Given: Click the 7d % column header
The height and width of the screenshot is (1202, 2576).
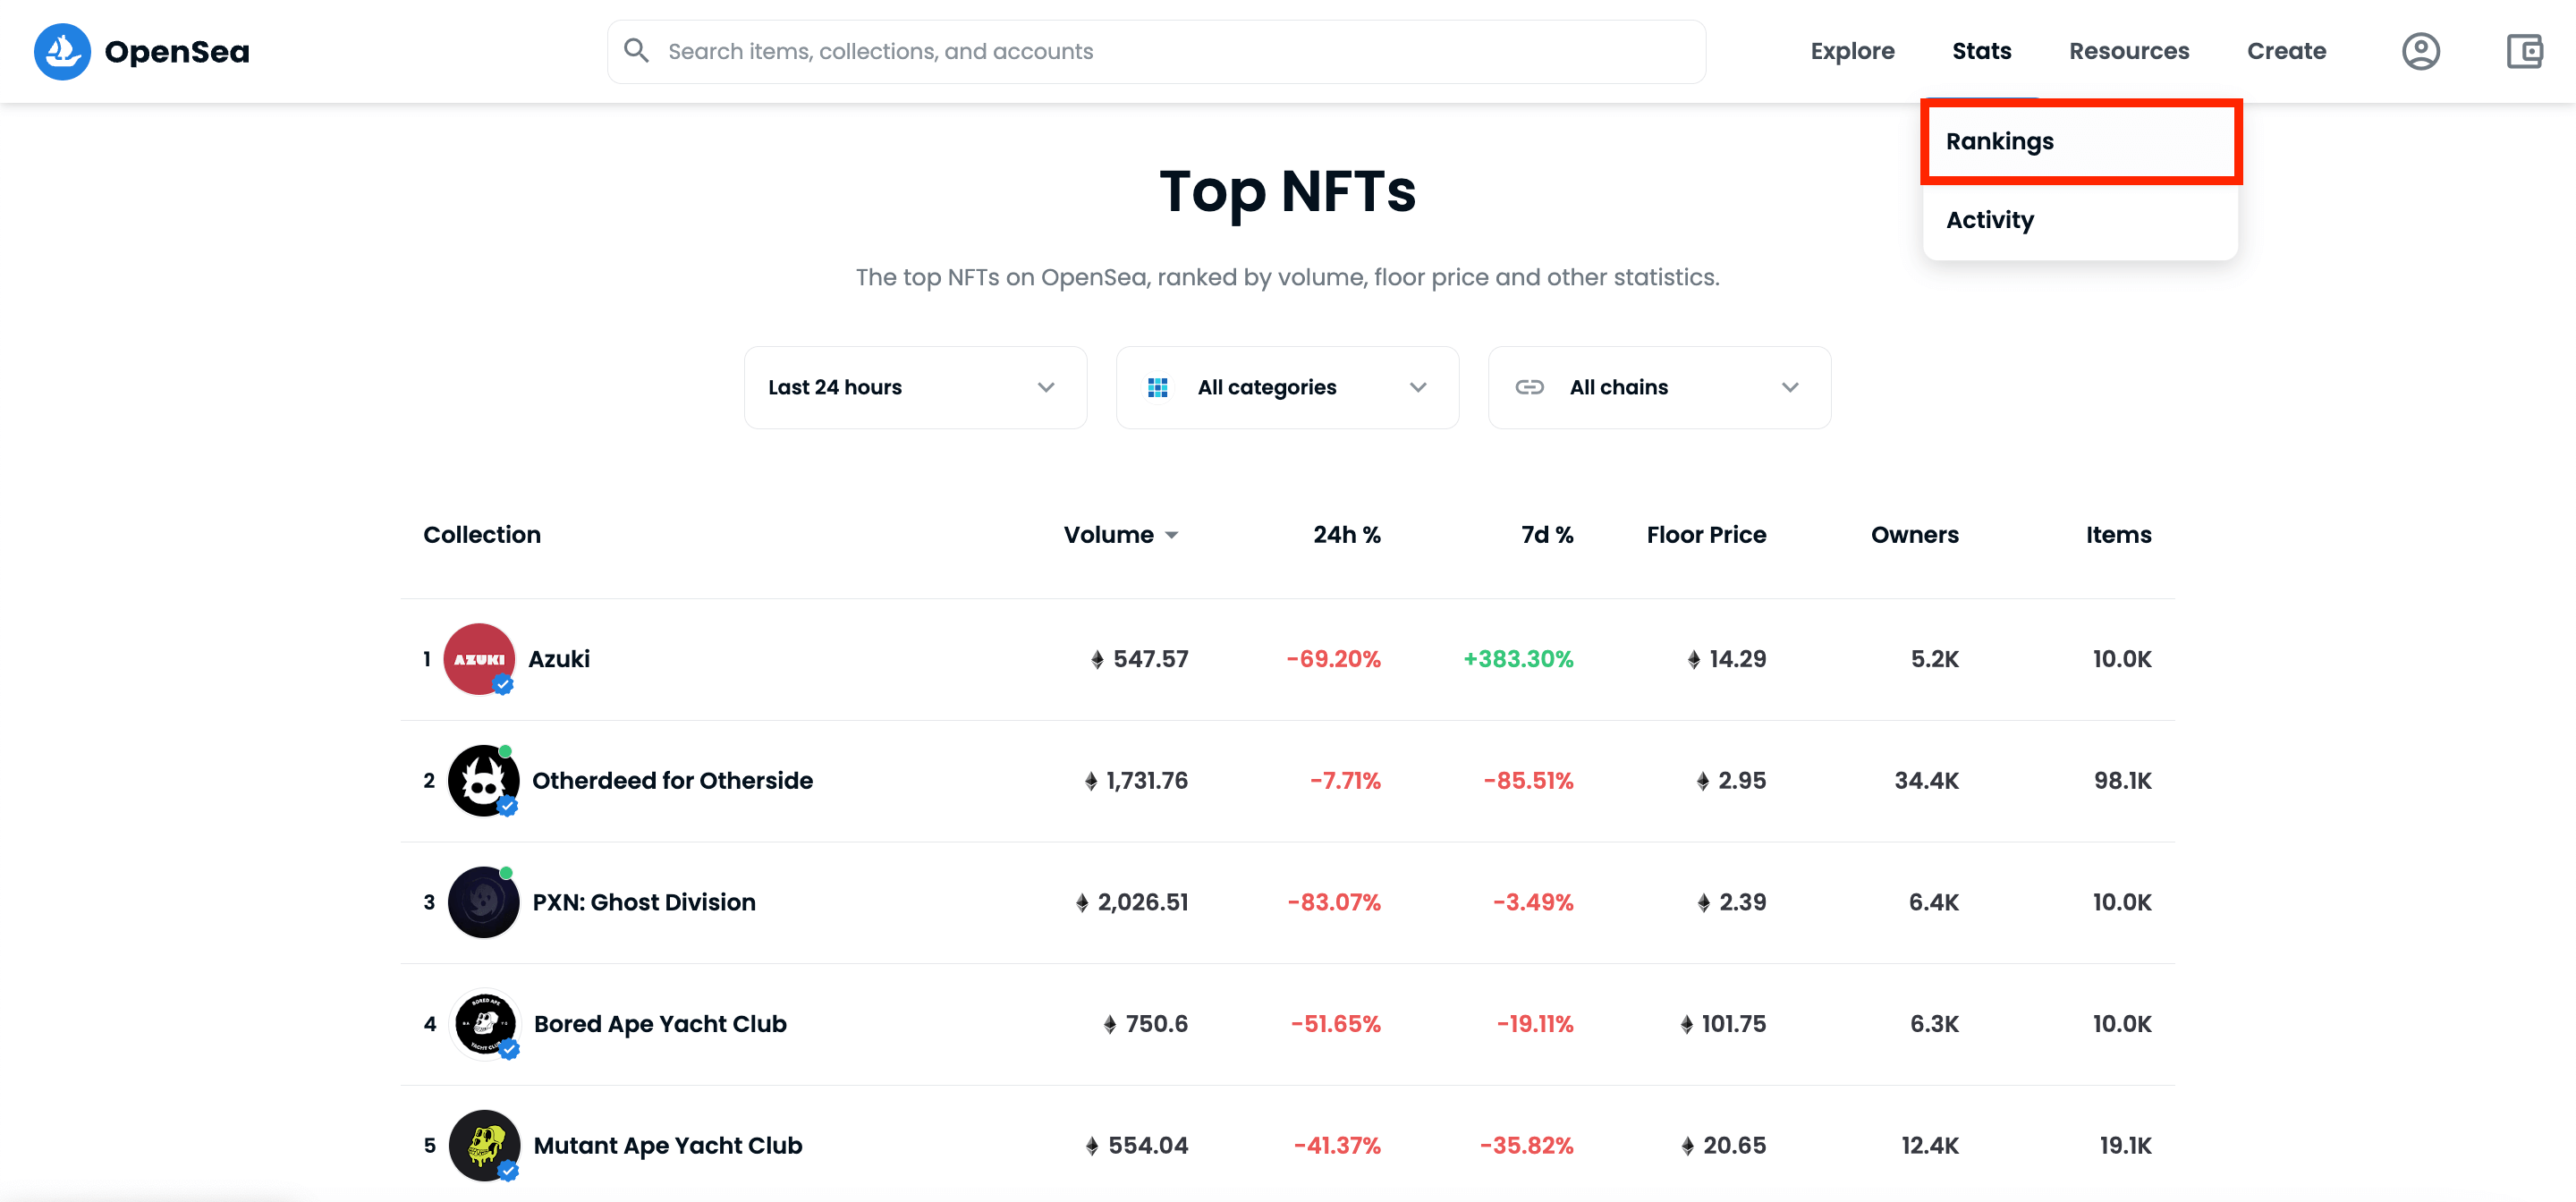Looking at the screenshot, I should 1547,535.
